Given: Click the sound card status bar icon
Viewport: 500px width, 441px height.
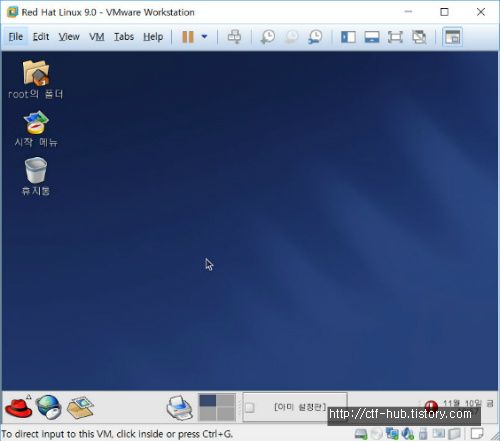Looking at the screenshot, I should tap(408, 433).
